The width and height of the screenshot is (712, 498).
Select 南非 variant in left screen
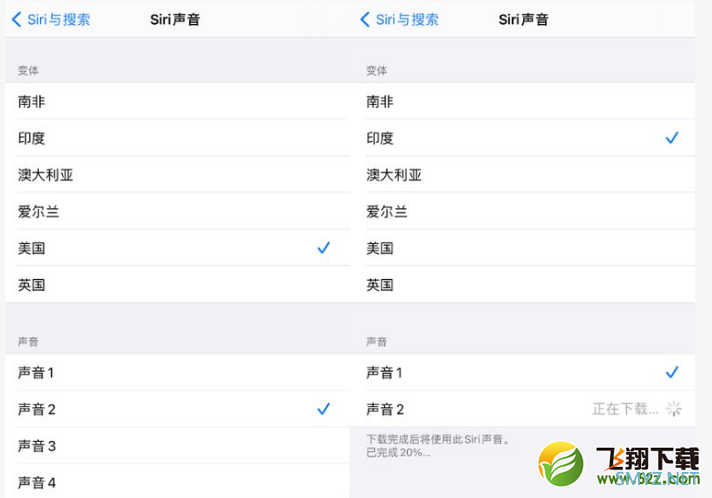[x=177, y=101]
